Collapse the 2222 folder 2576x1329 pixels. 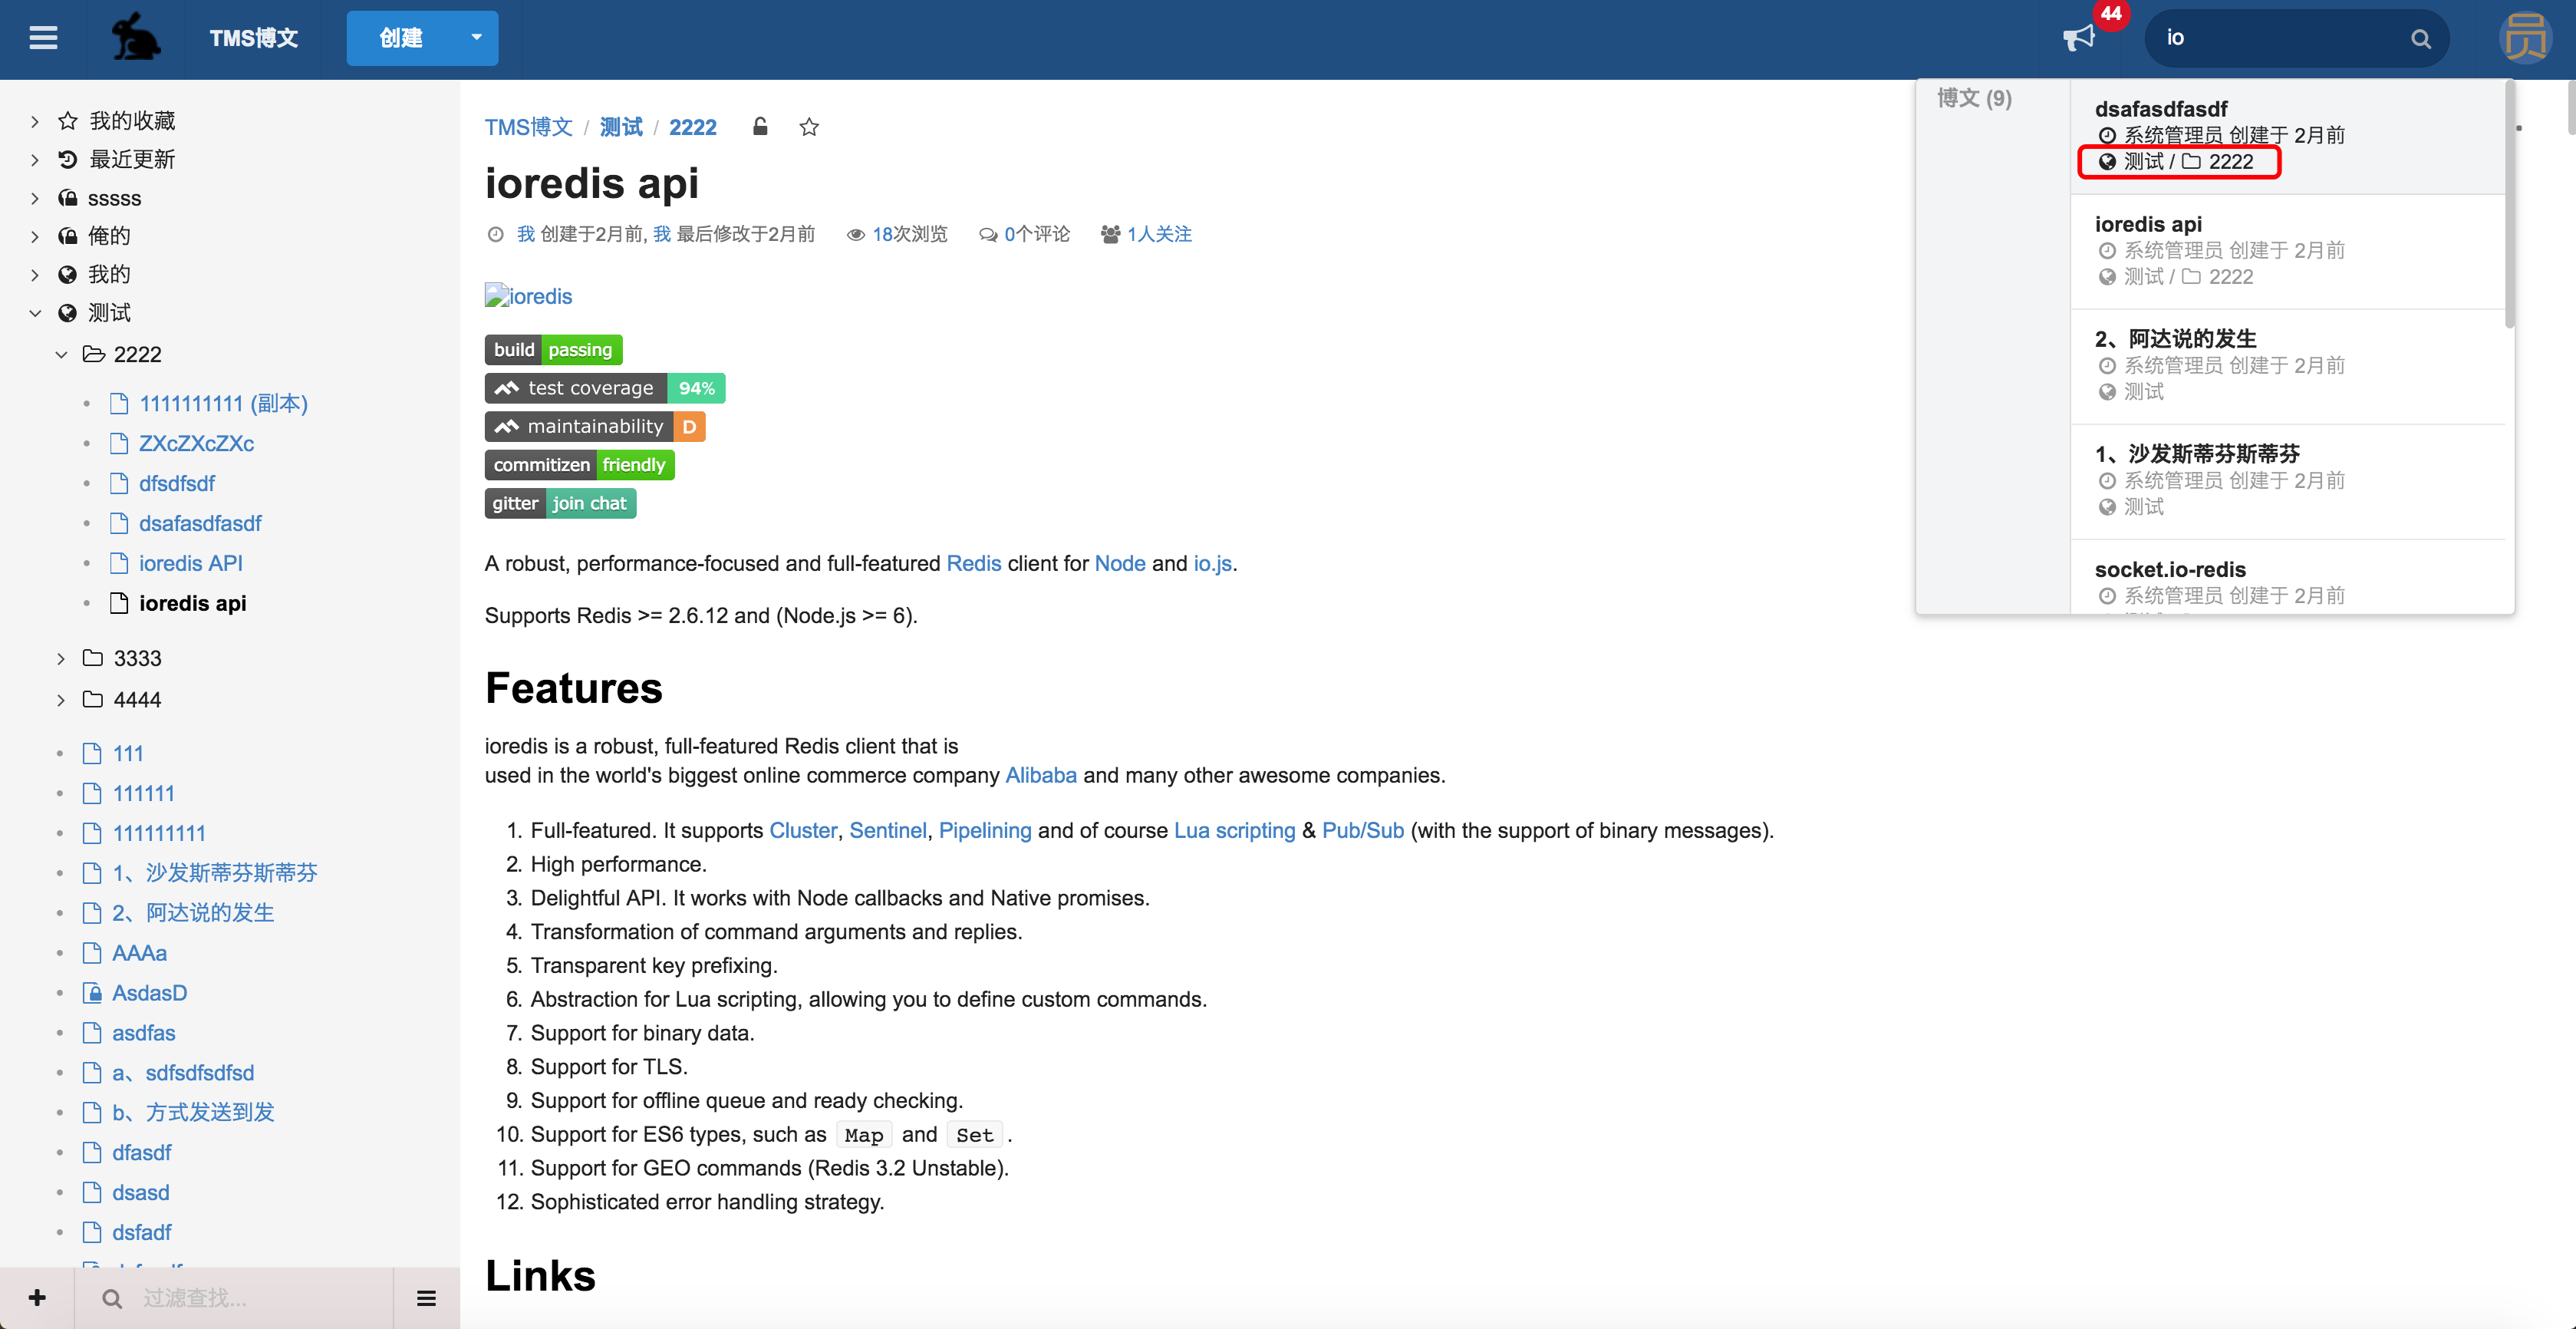point(61,354)
